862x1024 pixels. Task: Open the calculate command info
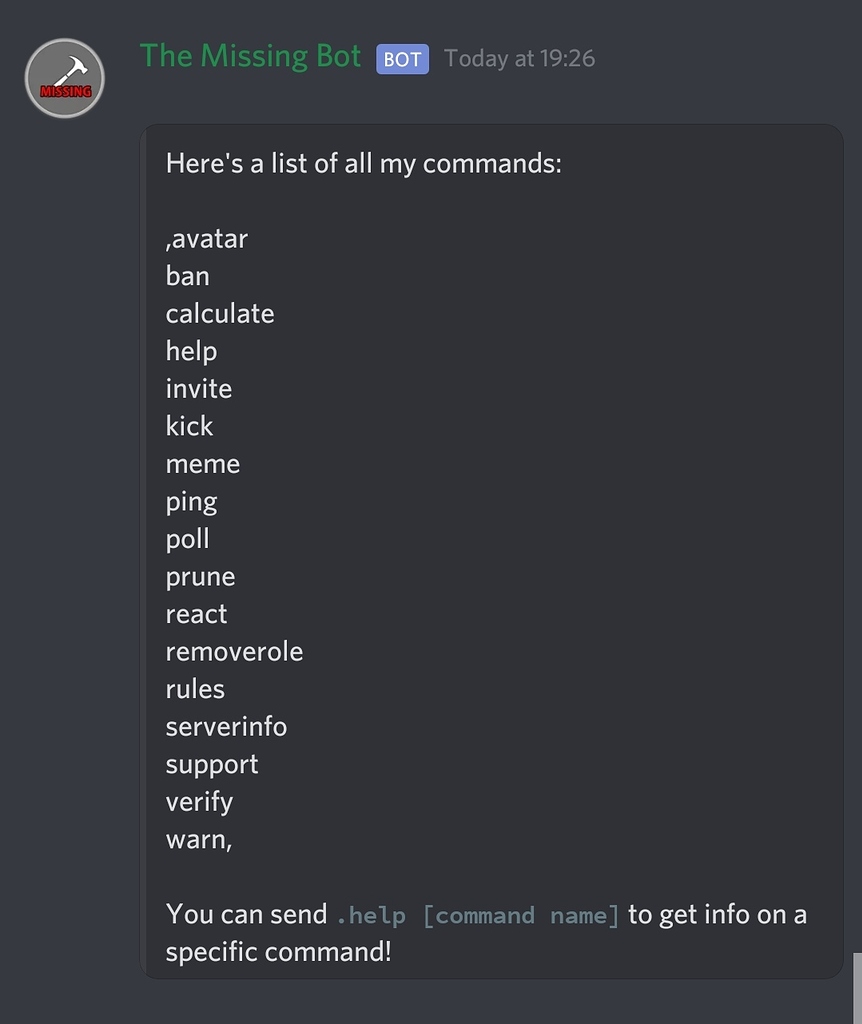(219, 313)
